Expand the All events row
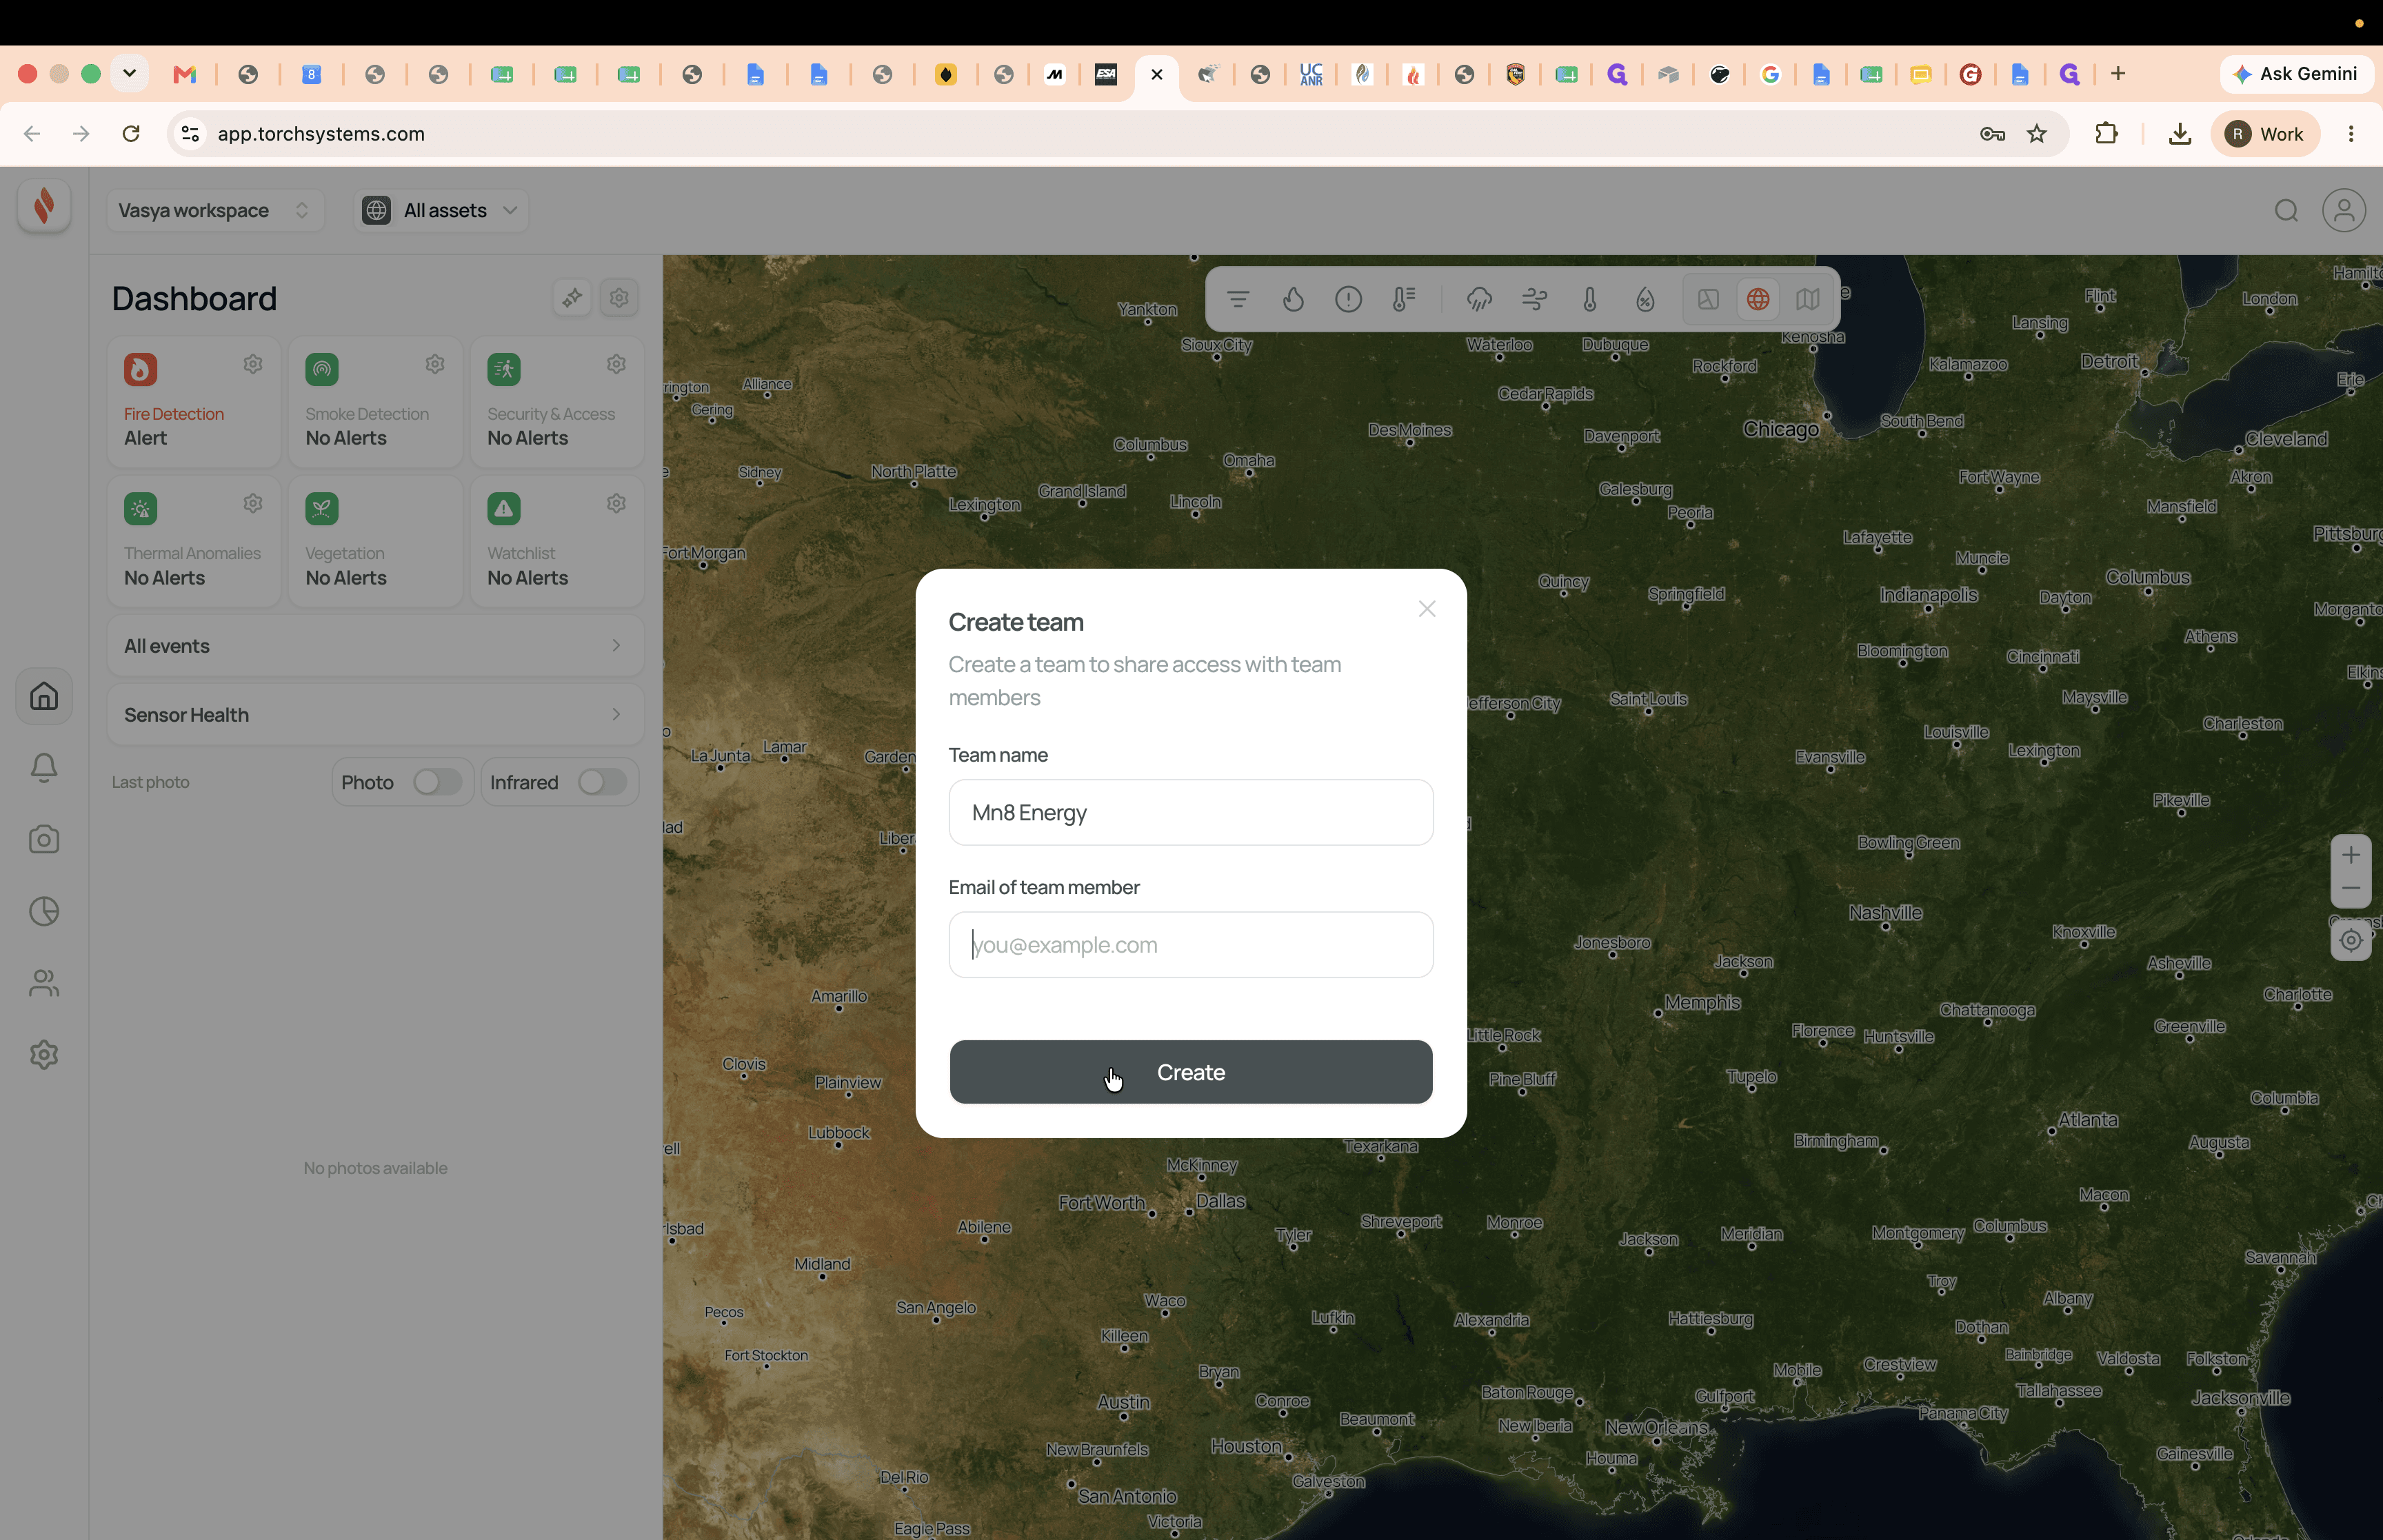Image resolution: width=2383 pixels, height=1540 pixels. [375, 646]
